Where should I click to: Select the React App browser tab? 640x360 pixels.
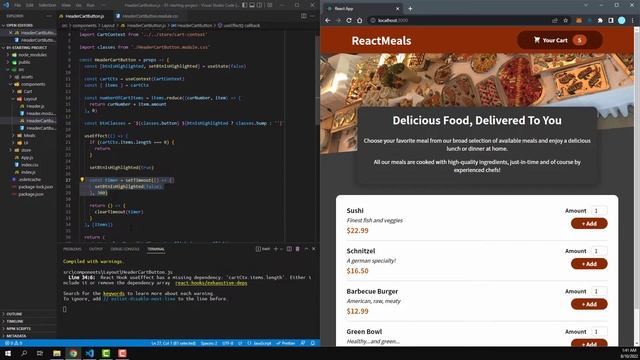point(363,8)
